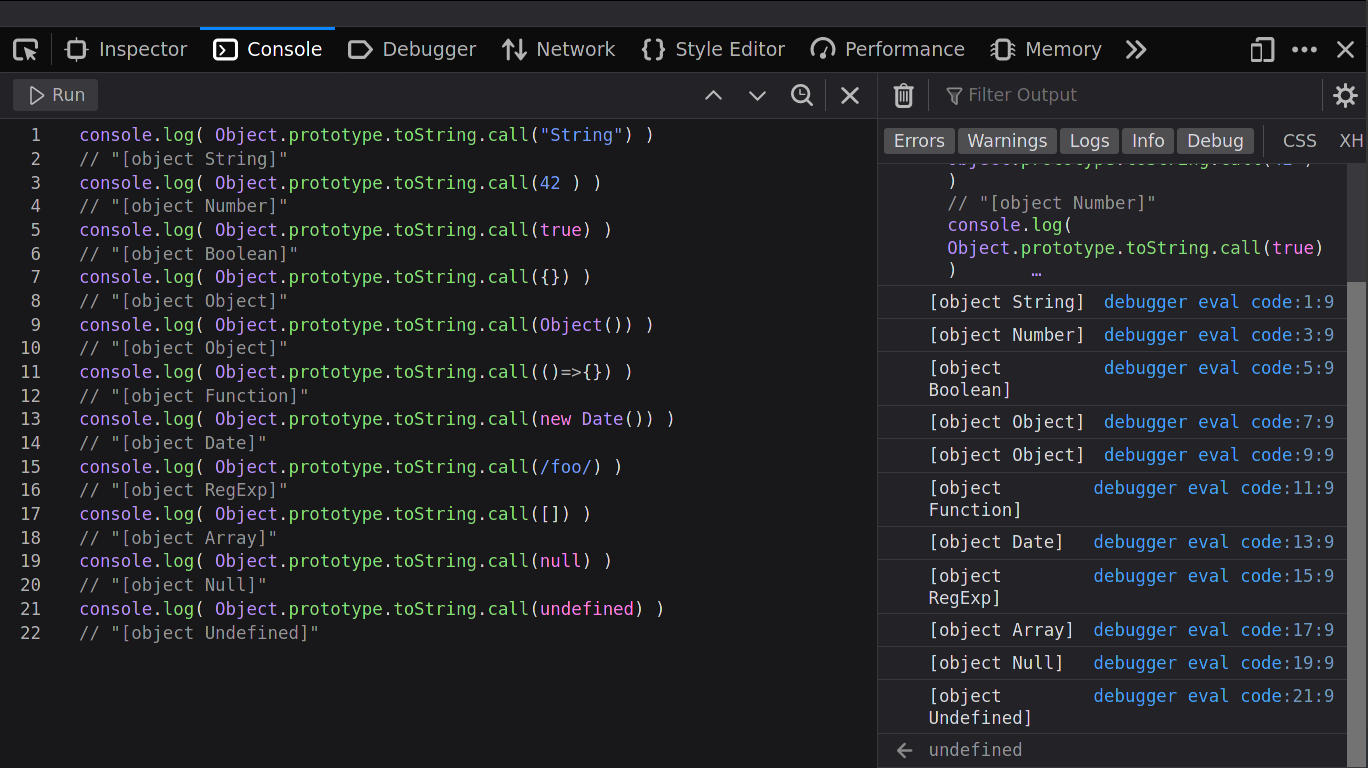1368x768 pixels.
Task: Toggle responsive design mode icon
Action: click(1262, 49)
